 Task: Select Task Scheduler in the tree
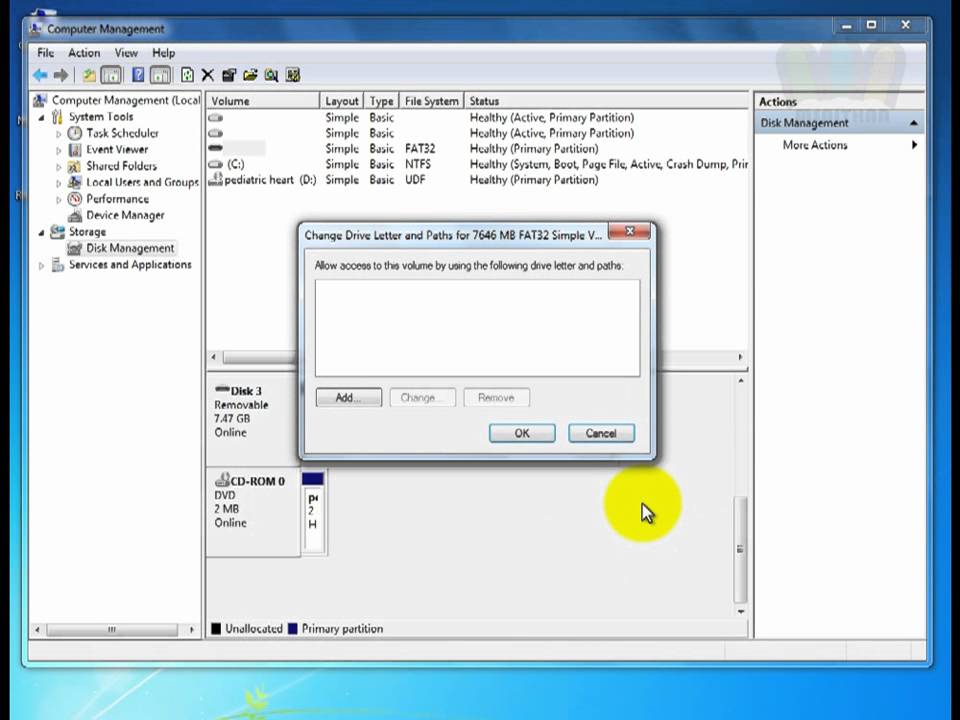click(122, 133)
